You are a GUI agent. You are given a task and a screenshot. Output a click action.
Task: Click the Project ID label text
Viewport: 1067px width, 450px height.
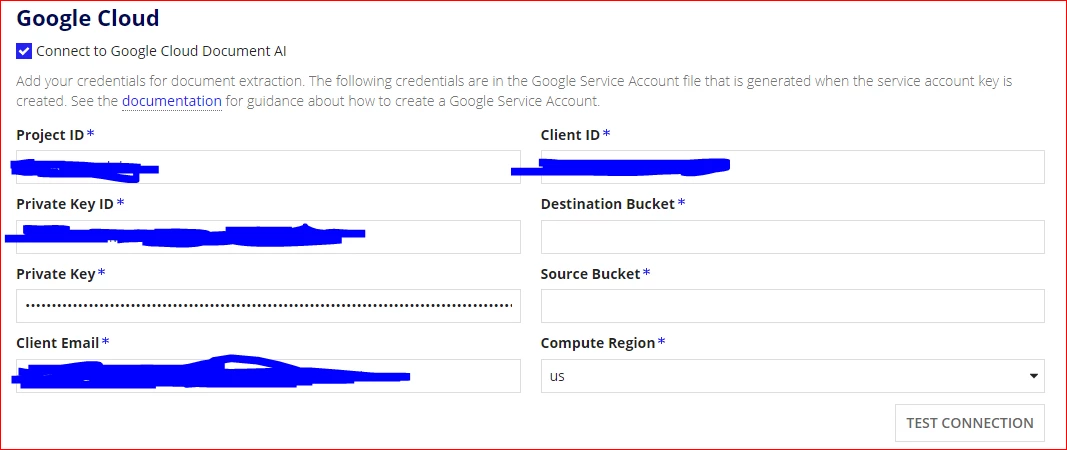[x=50, y=135]
